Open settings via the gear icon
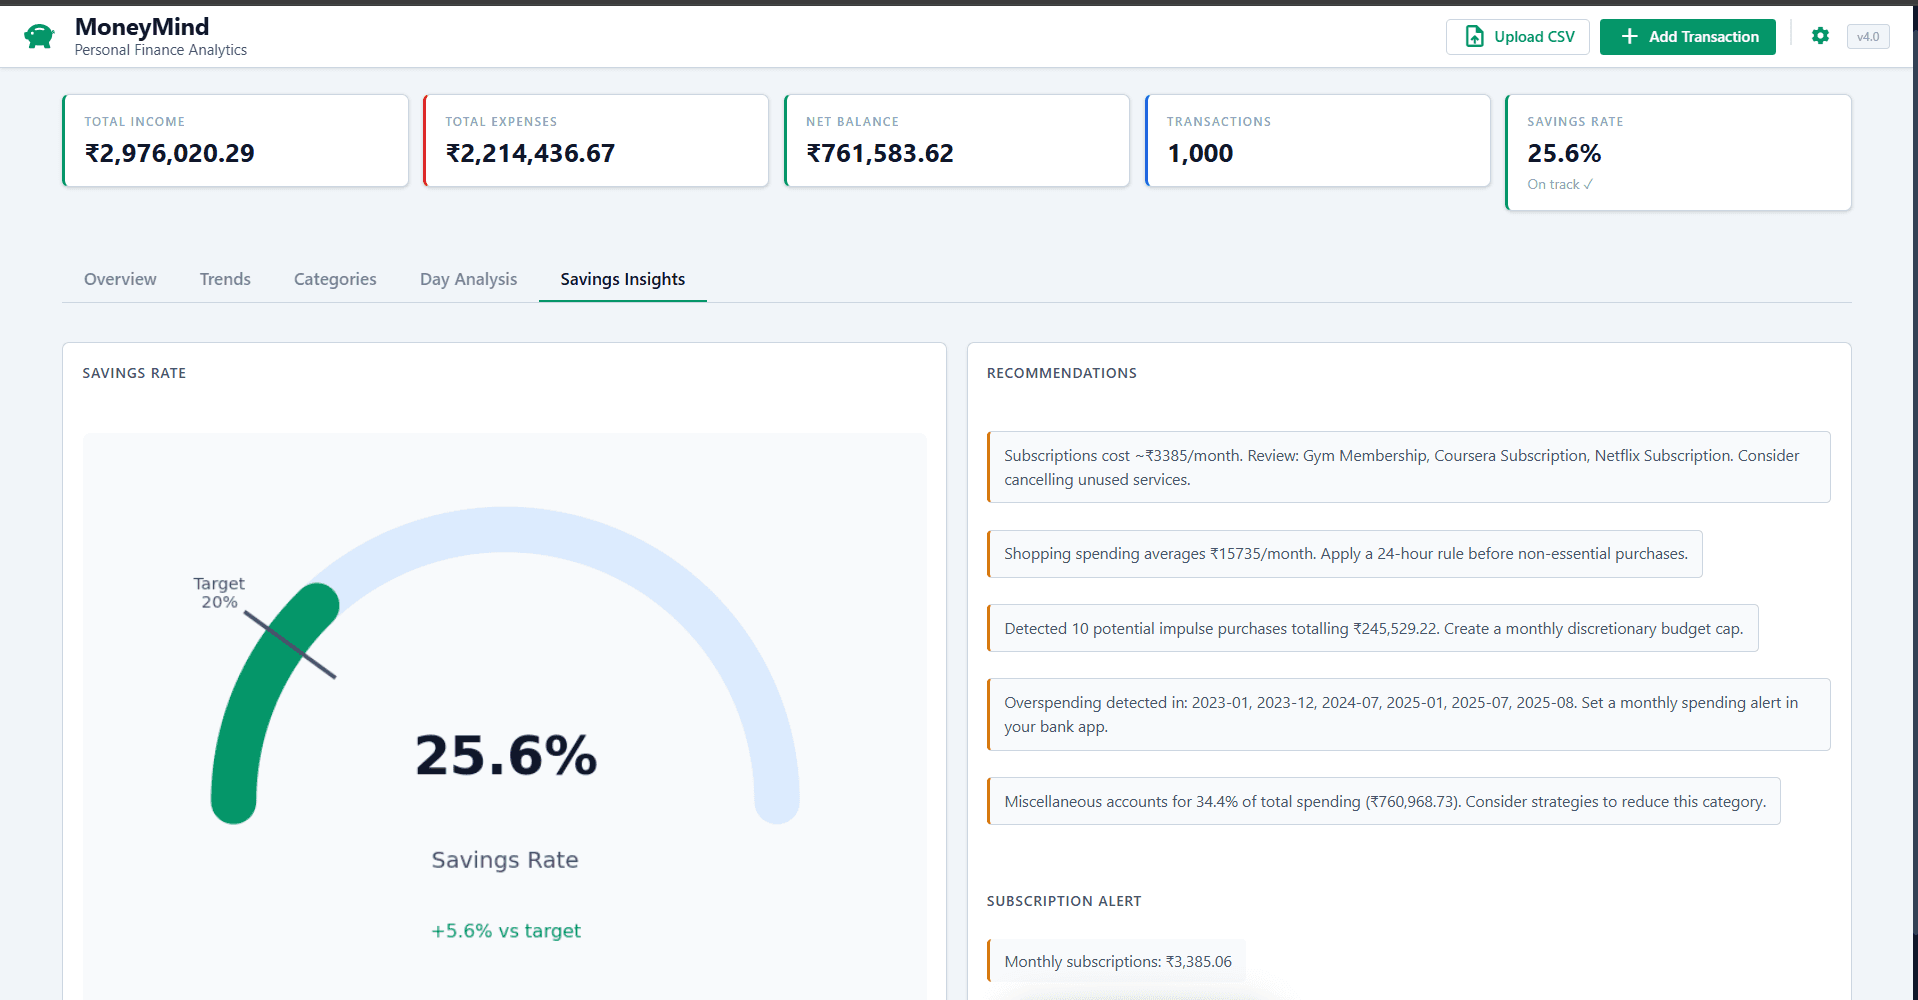 coord(1820,36)
